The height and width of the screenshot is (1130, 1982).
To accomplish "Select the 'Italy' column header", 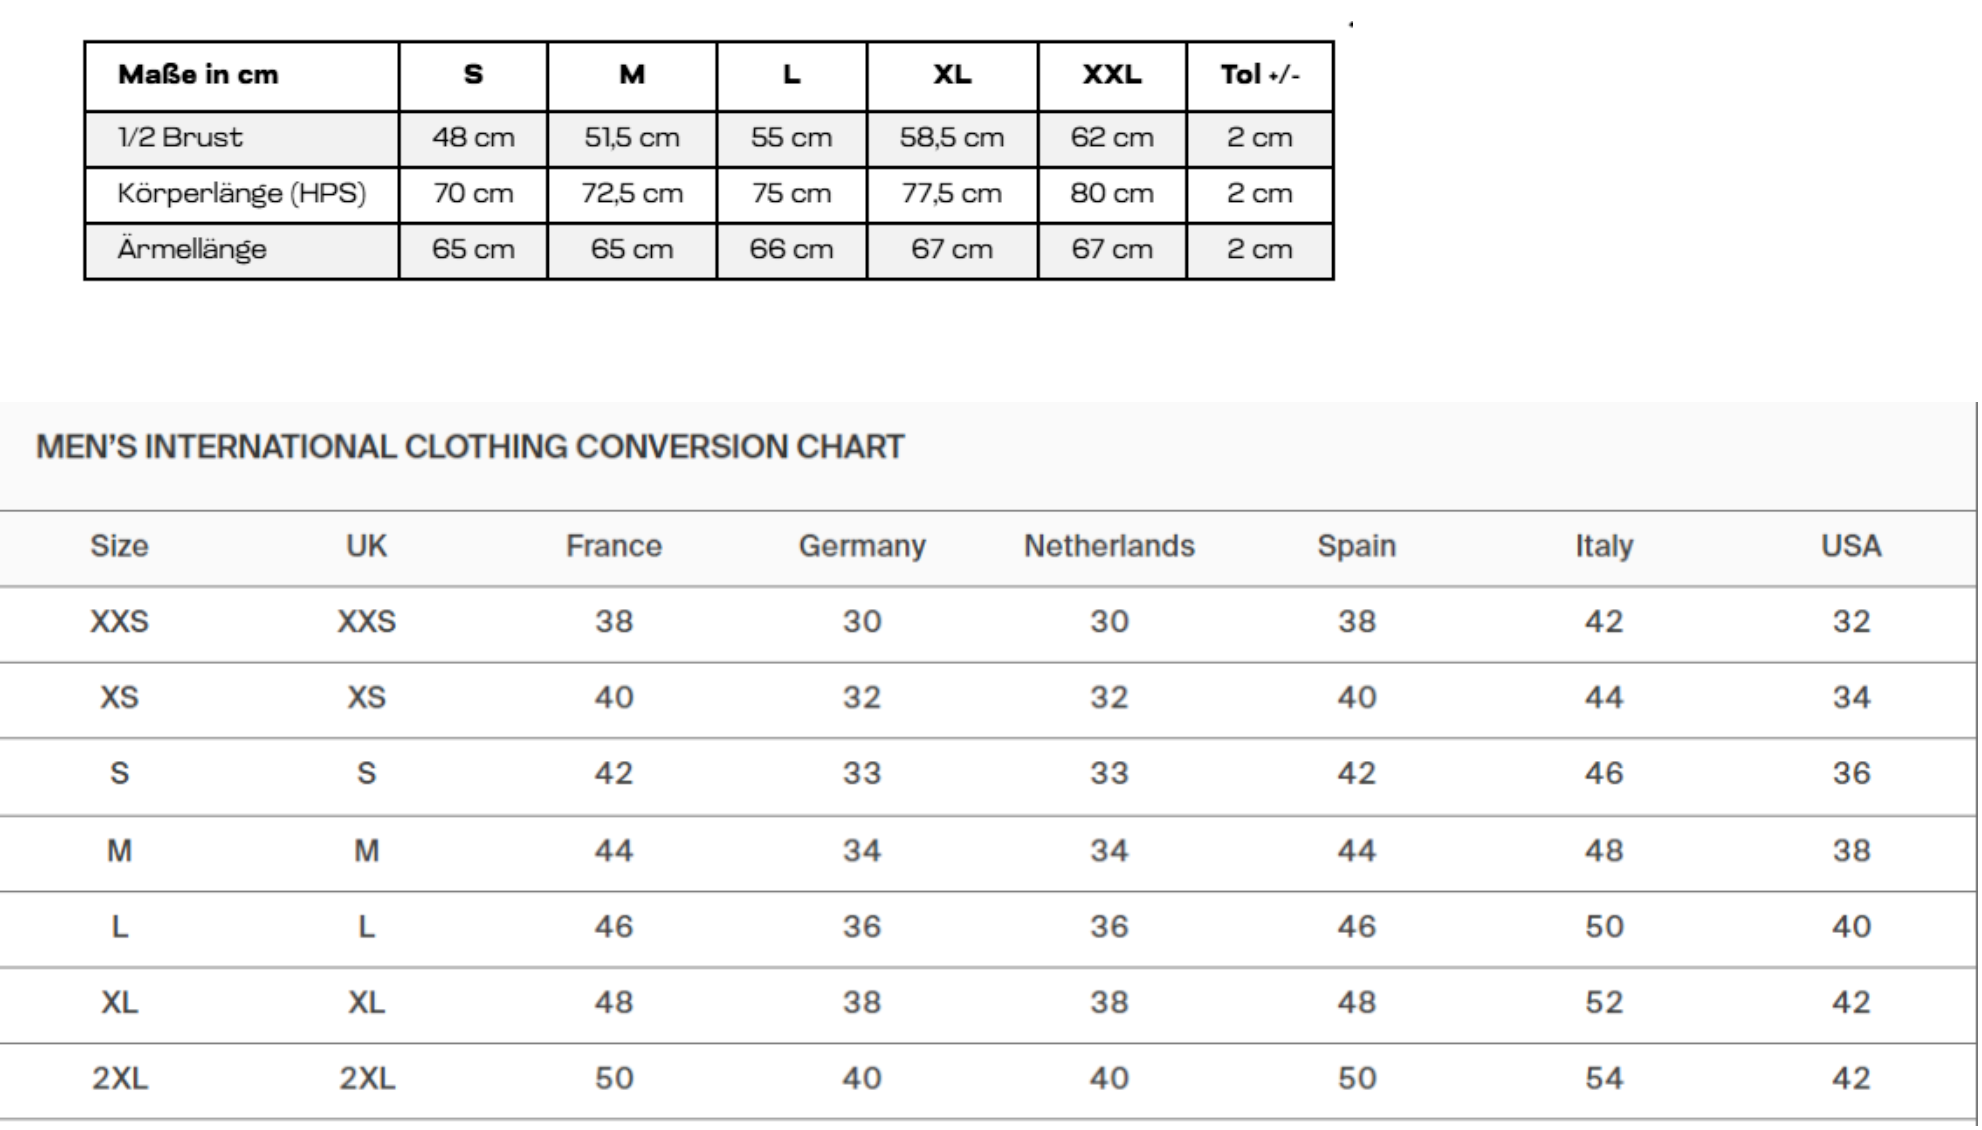I will (x=1604, y=546).
